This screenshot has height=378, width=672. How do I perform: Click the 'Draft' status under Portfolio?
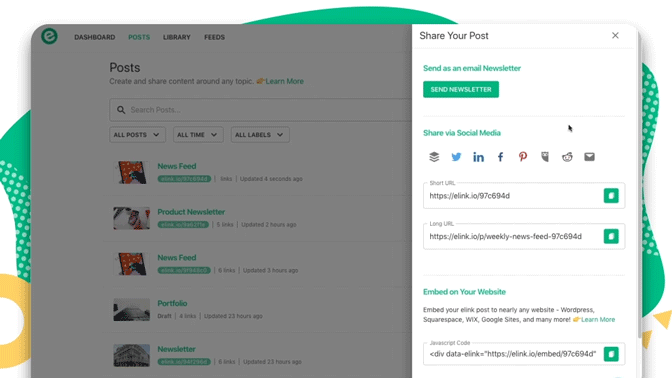[x=164, y=316]
